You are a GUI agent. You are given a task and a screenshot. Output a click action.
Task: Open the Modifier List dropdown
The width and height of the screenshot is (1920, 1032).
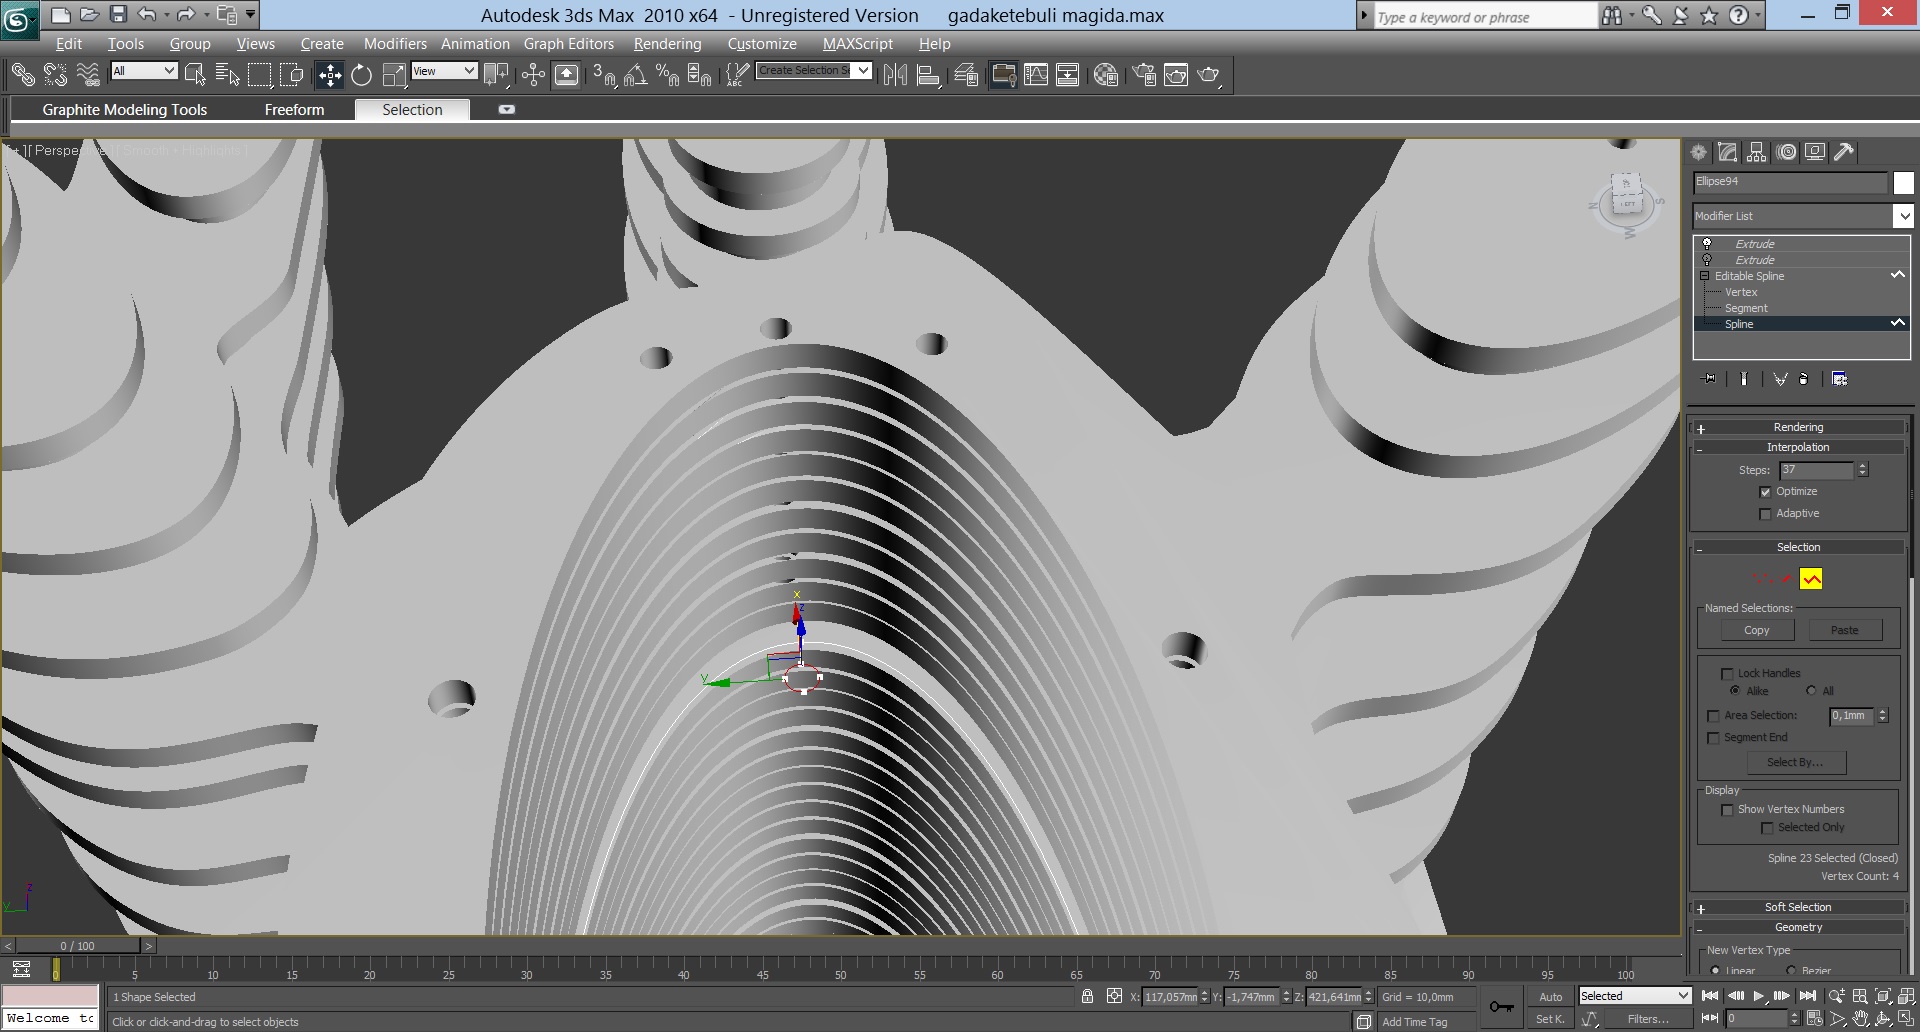pos(1902,216)
